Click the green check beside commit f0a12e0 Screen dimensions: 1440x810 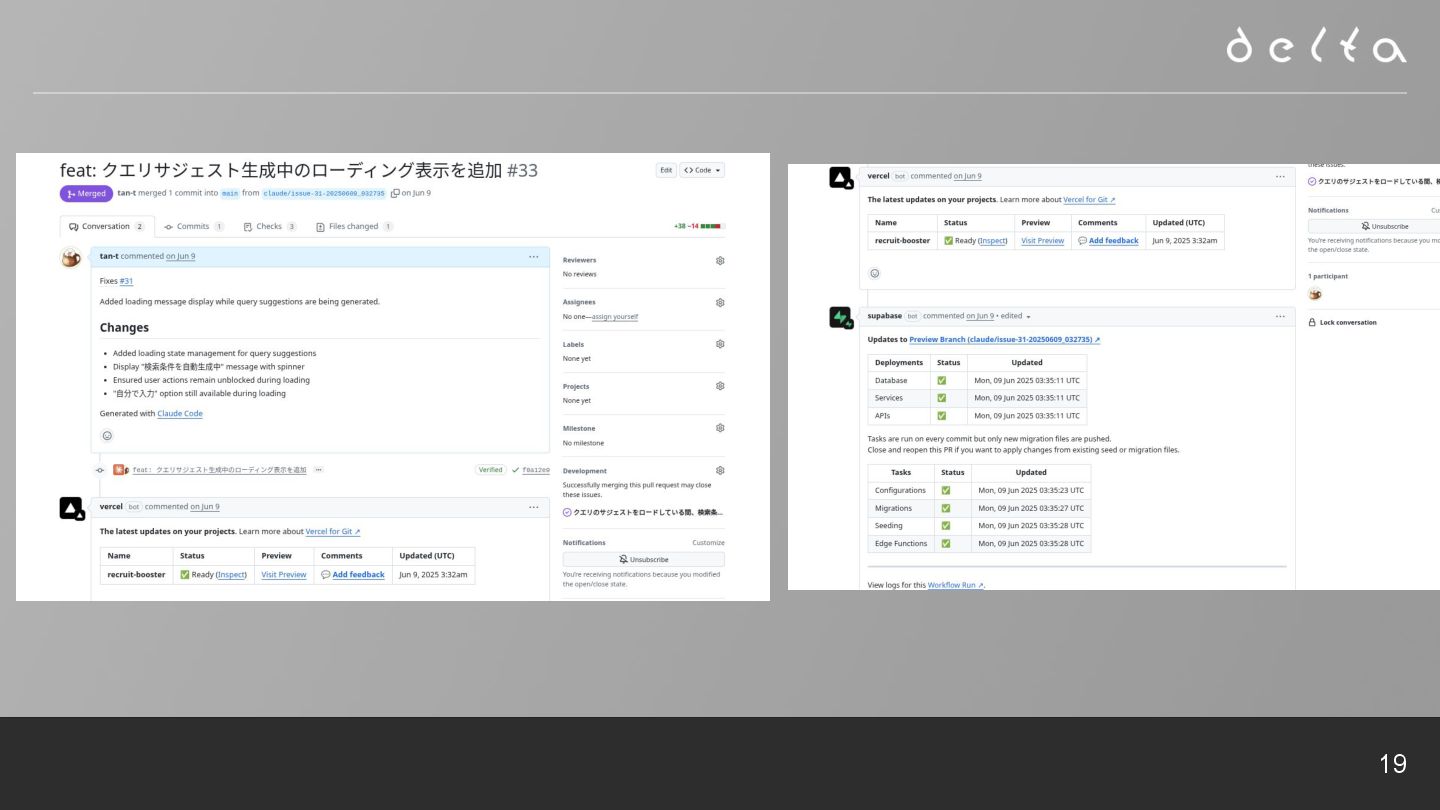(515, 470)
